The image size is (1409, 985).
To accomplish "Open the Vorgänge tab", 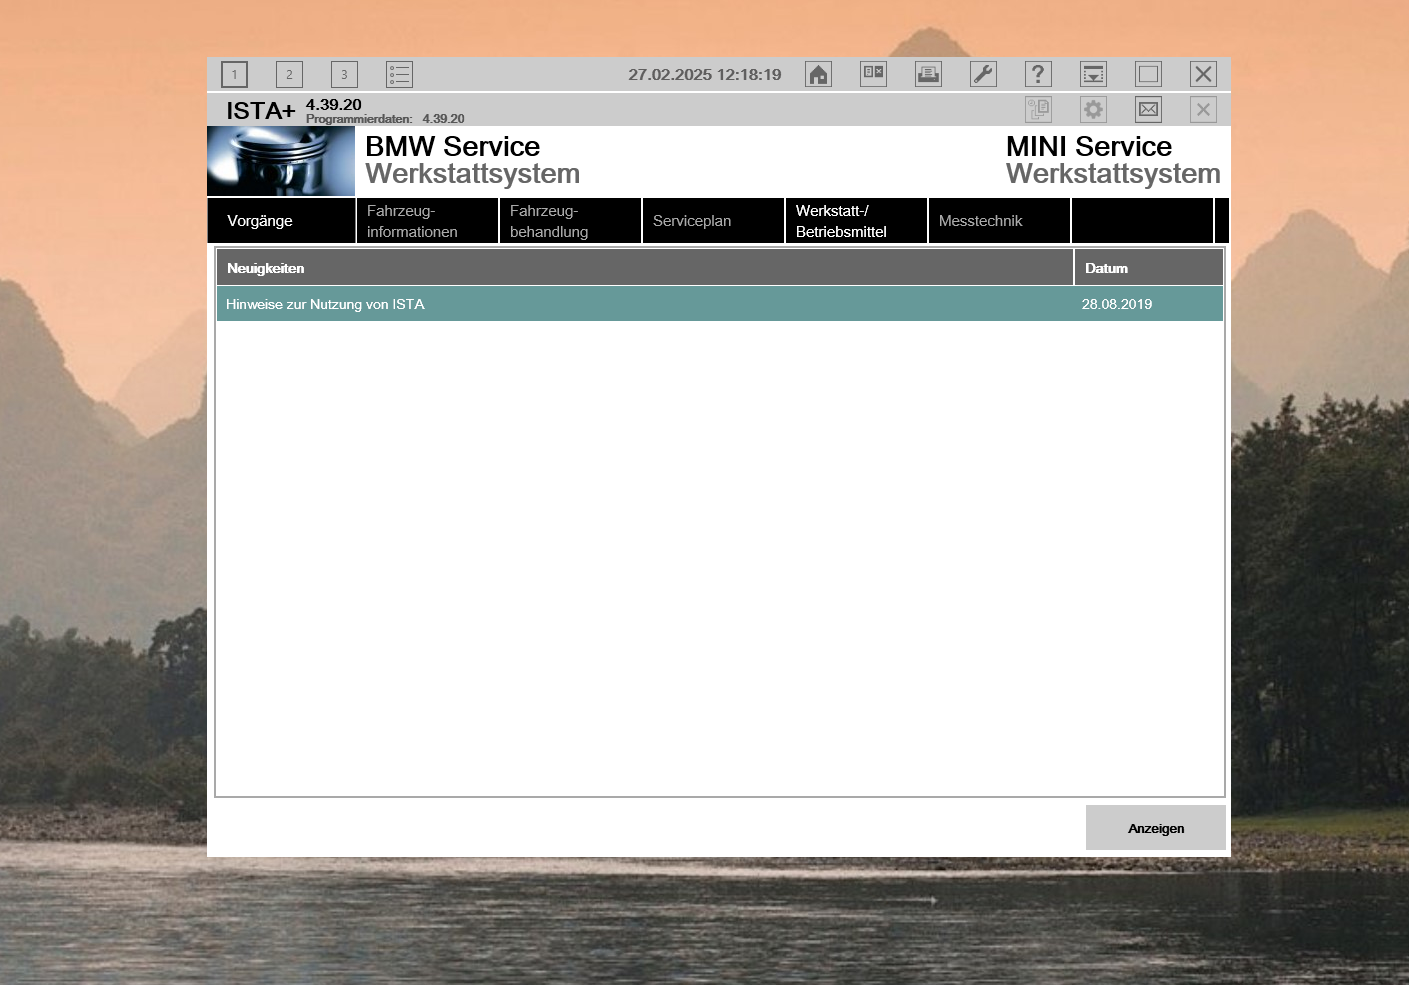I will [x=281, y=221].
